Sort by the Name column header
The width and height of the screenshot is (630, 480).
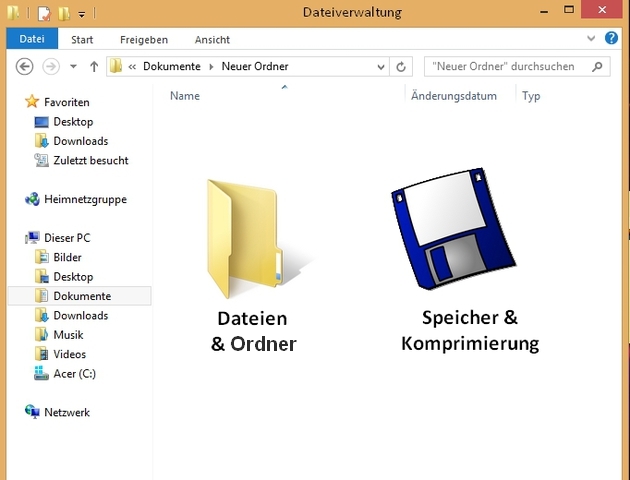coord(185,96)
